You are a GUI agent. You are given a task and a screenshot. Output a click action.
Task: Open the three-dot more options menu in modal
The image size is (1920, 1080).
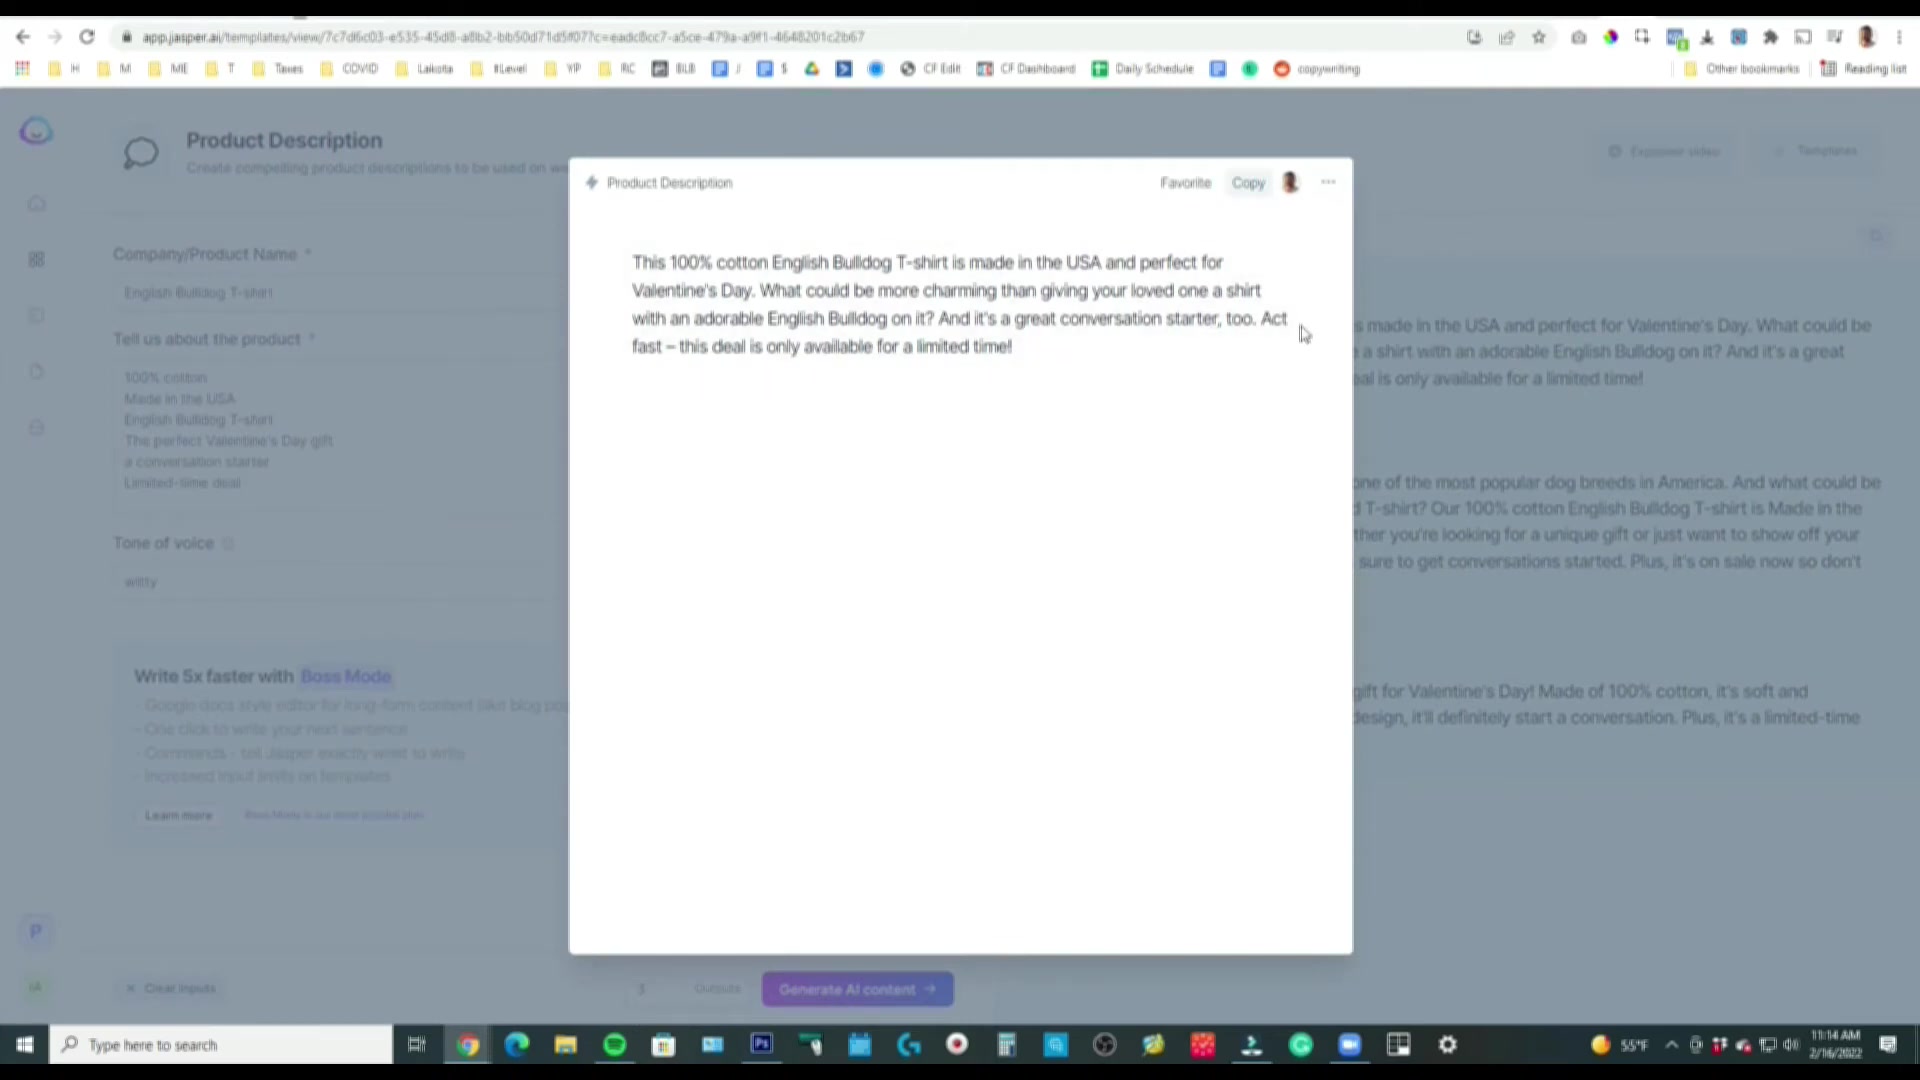point(1328,182)
